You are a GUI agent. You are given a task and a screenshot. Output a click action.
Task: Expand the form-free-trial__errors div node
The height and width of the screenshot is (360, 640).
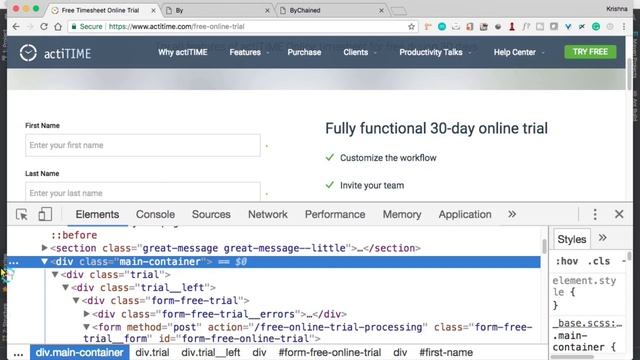[87, 314]
